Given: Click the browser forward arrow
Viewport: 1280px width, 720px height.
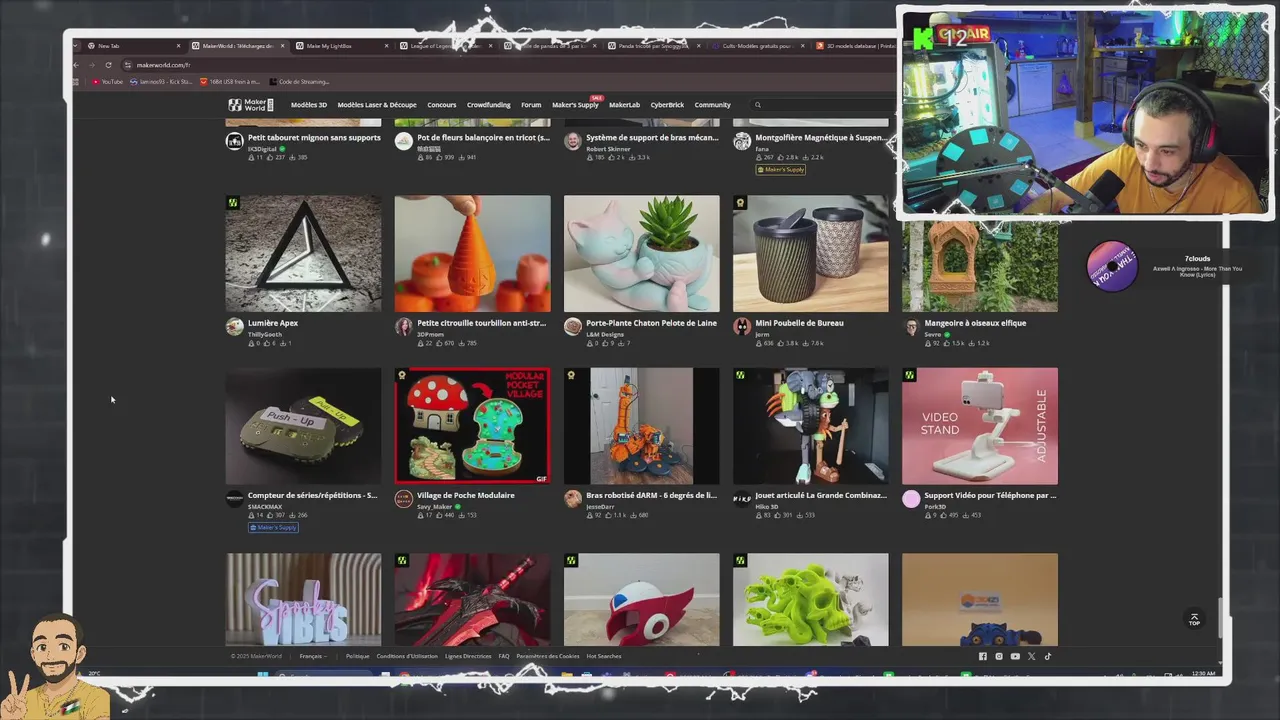Looking at the screenshot, I should [91, 65].
